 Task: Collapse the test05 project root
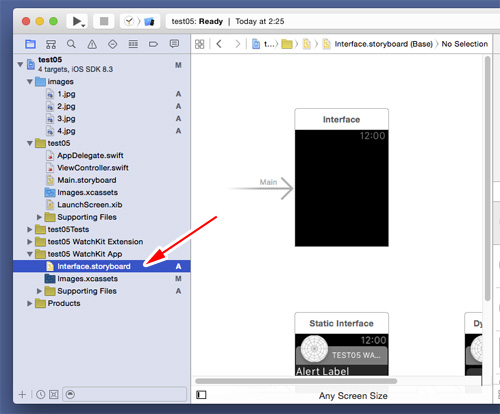20,64
